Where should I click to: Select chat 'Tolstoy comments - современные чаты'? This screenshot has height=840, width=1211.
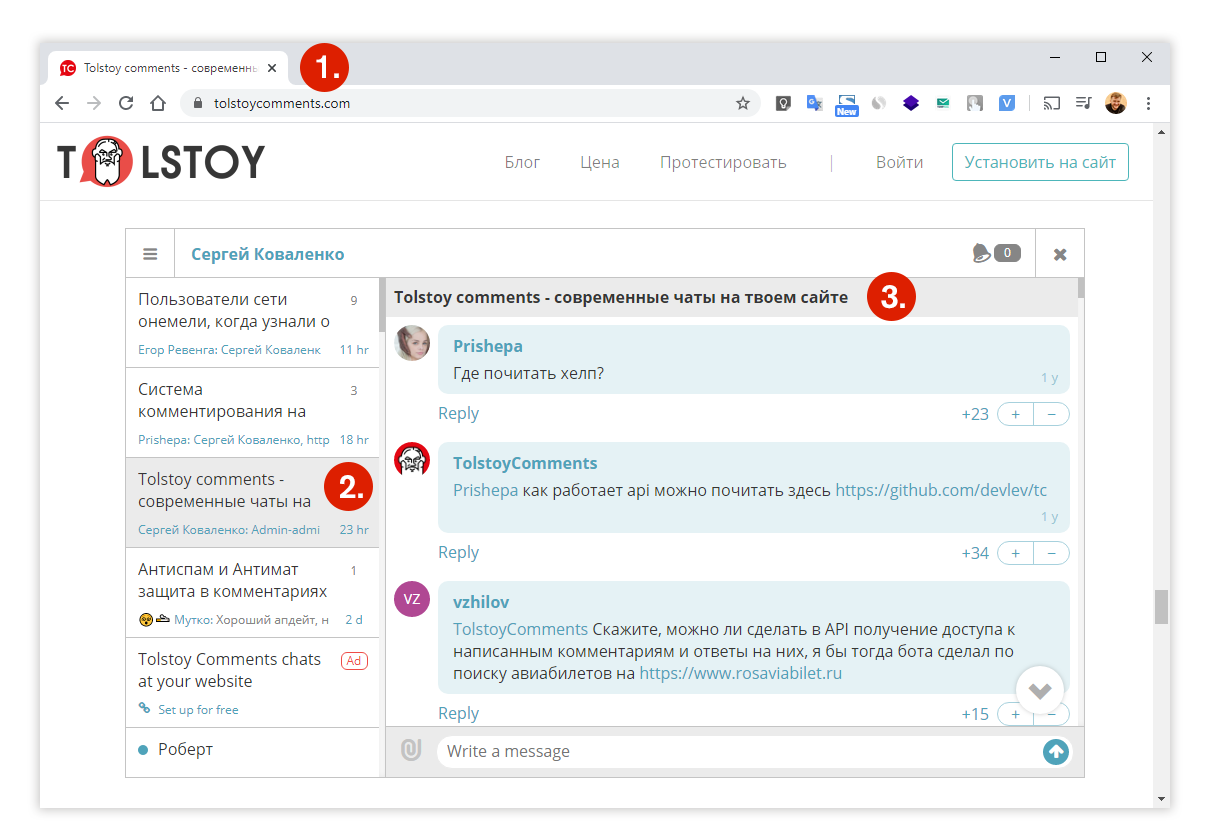click(x=252, y=503)
